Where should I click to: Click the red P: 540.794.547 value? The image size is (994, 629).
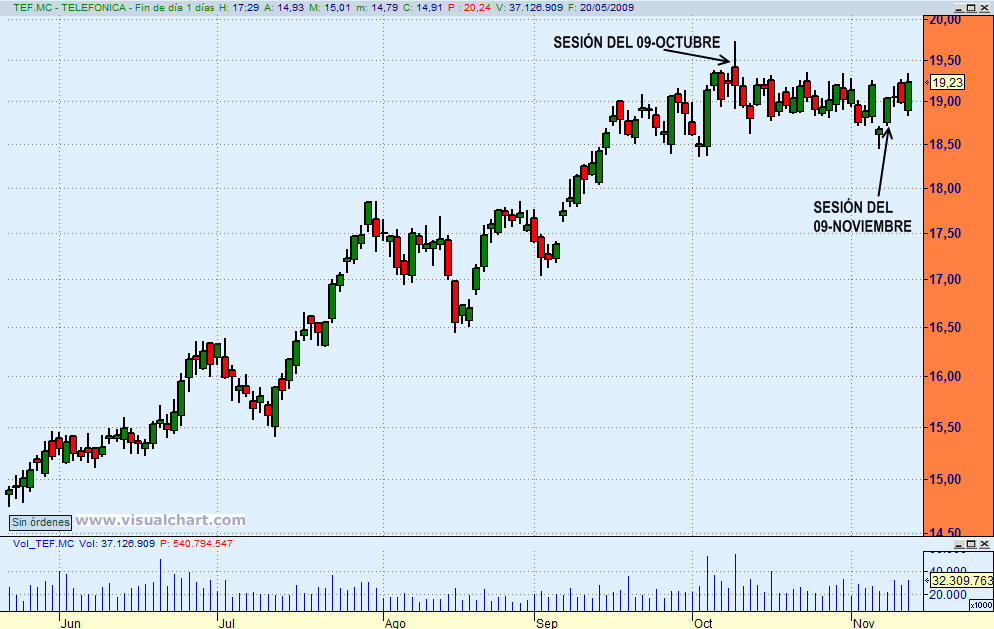[196, 543]
